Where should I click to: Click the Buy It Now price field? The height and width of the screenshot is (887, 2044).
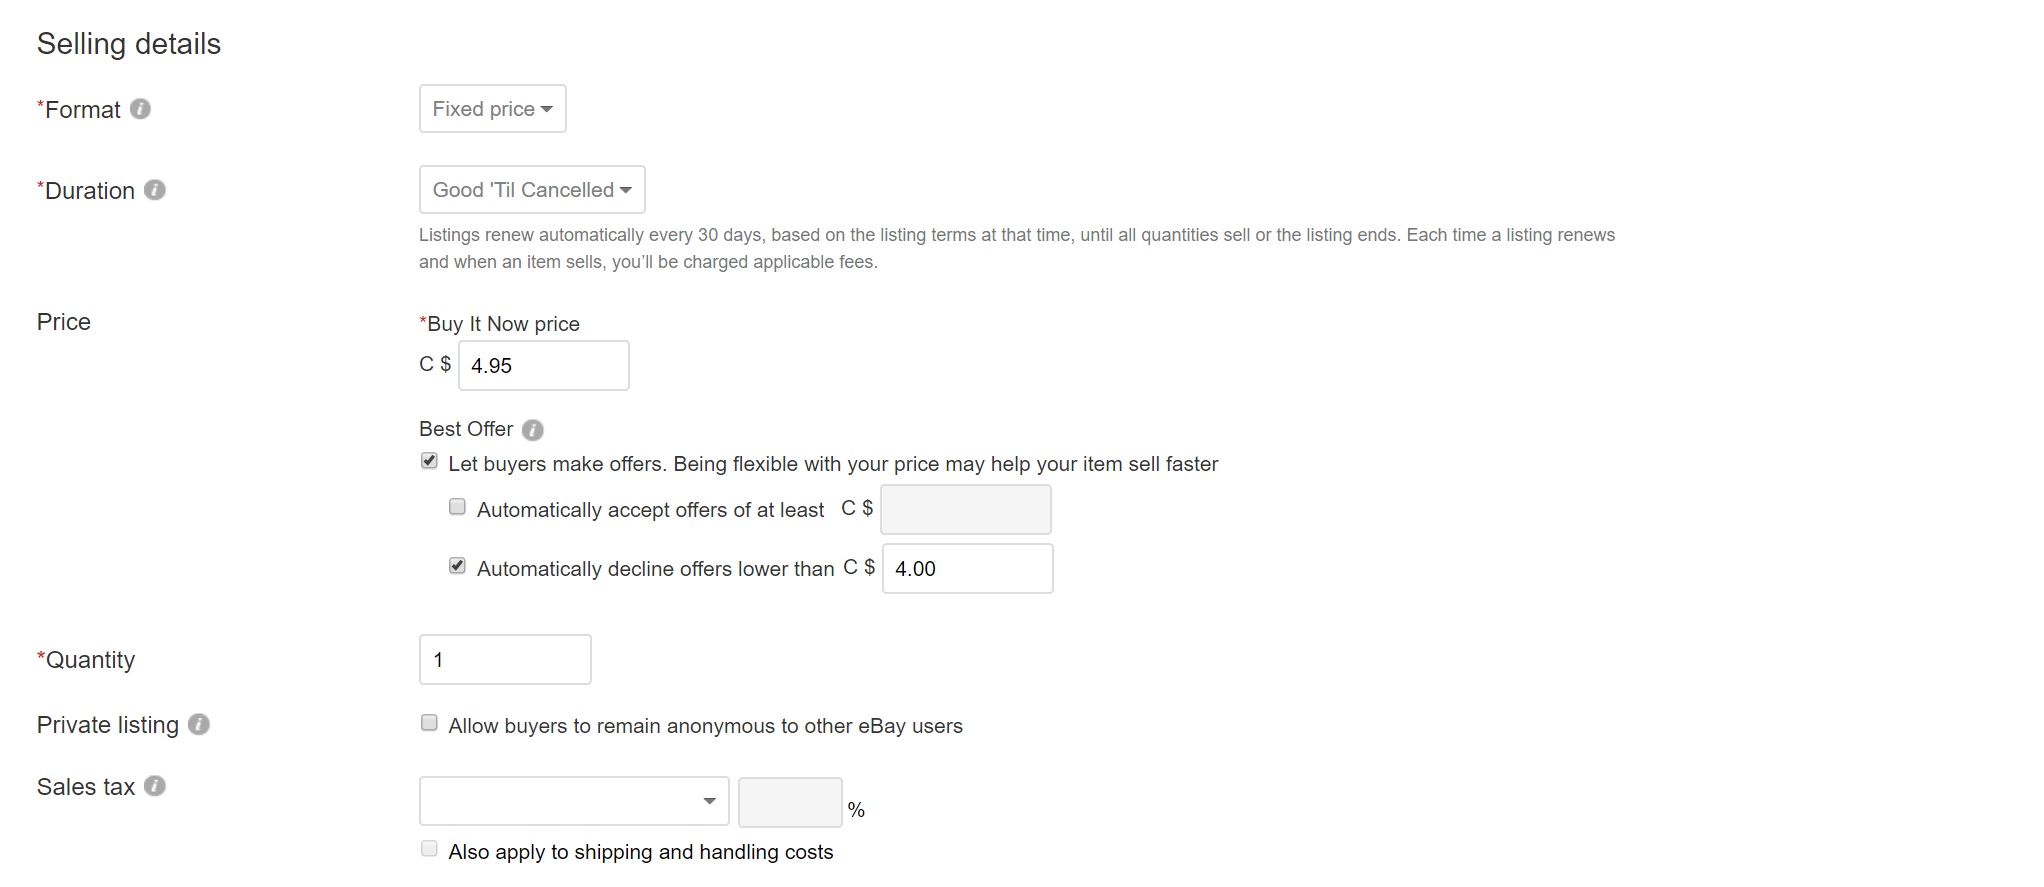tap(544, 366)
